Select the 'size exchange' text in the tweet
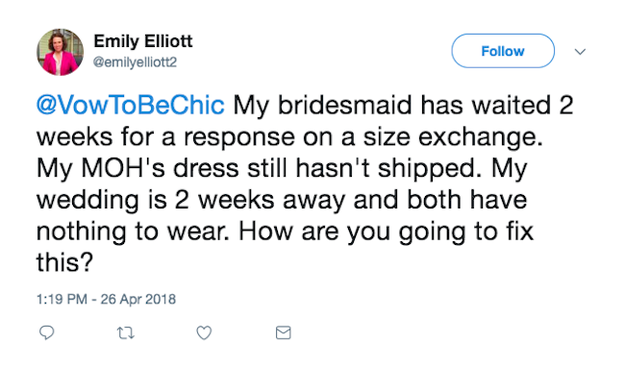The image size is (625, 367). (453, 137)
